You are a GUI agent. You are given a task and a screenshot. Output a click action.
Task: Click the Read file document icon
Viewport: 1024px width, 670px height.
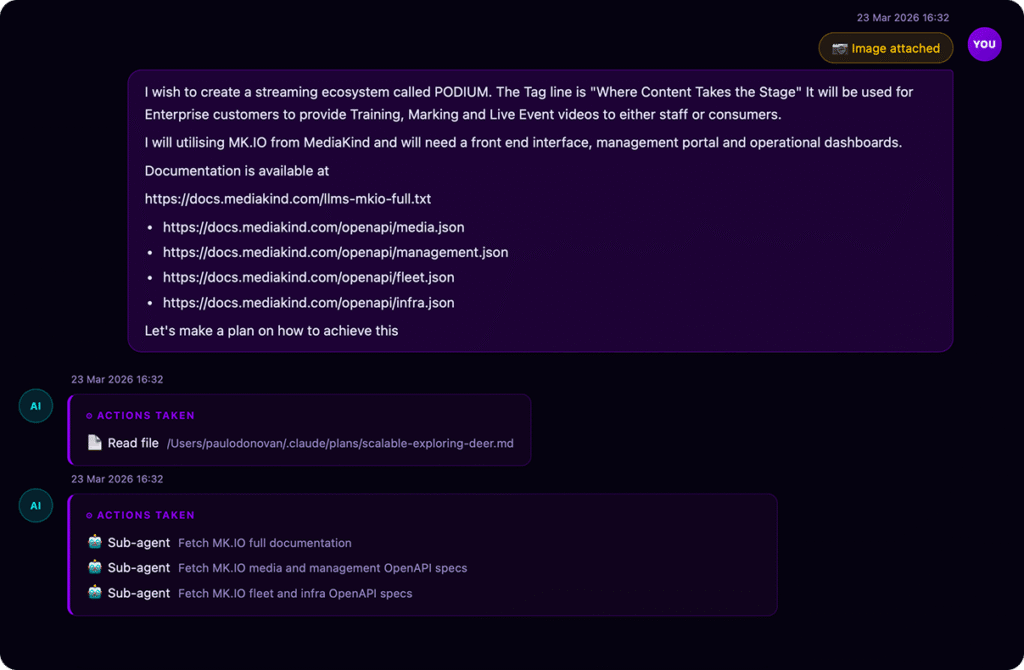[x=95, y=443]
